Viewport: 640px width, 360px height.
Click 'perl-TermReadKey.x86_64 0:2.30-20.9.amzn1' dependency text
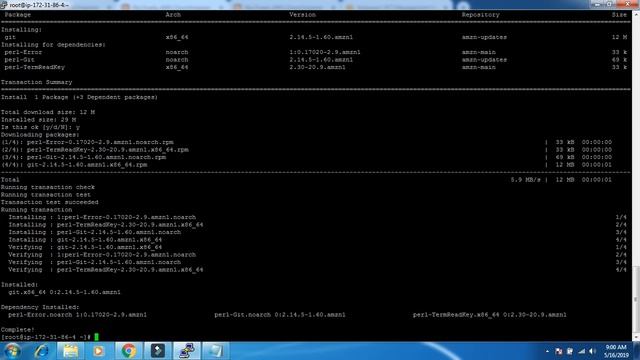(x=489, y=315)
